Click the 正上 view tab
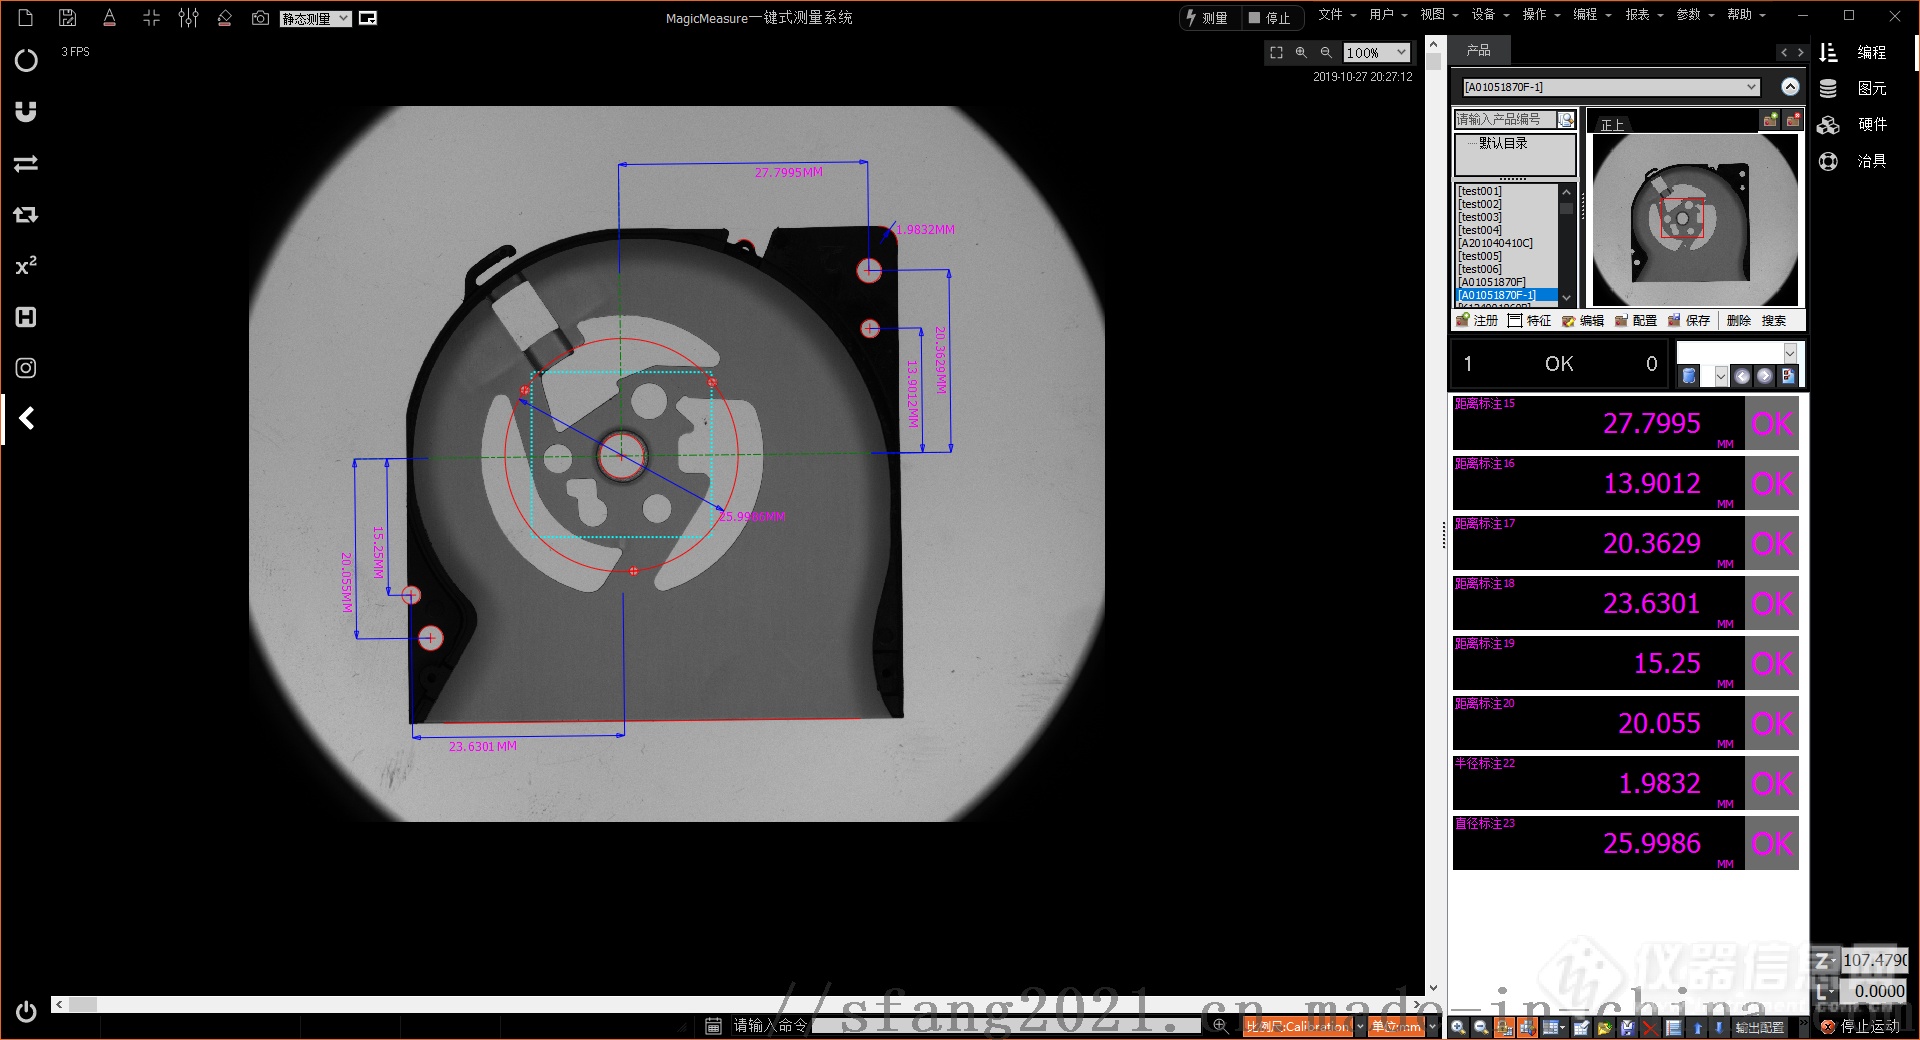Viewport: 1920px width, 1040px height. point(1612,125)
